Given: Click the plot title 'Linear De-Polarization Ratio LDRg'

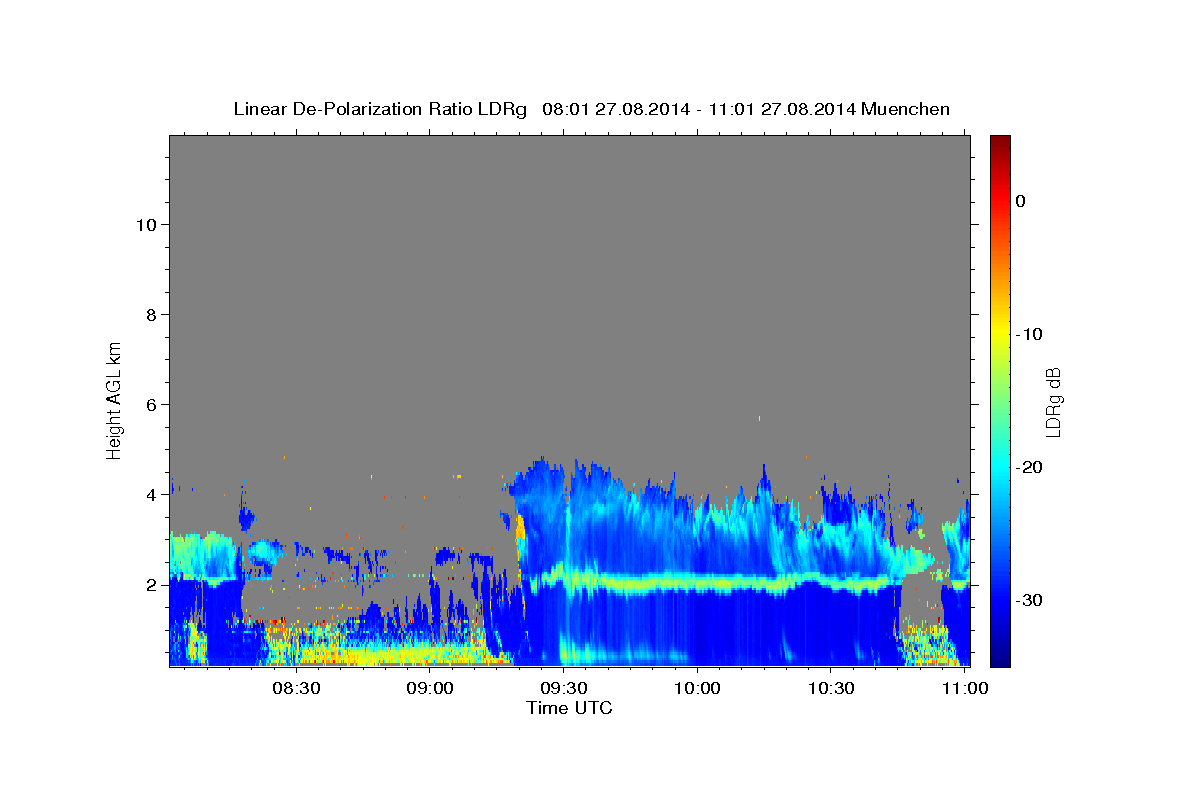Looking at the screenshot, I should pos(379,109).
